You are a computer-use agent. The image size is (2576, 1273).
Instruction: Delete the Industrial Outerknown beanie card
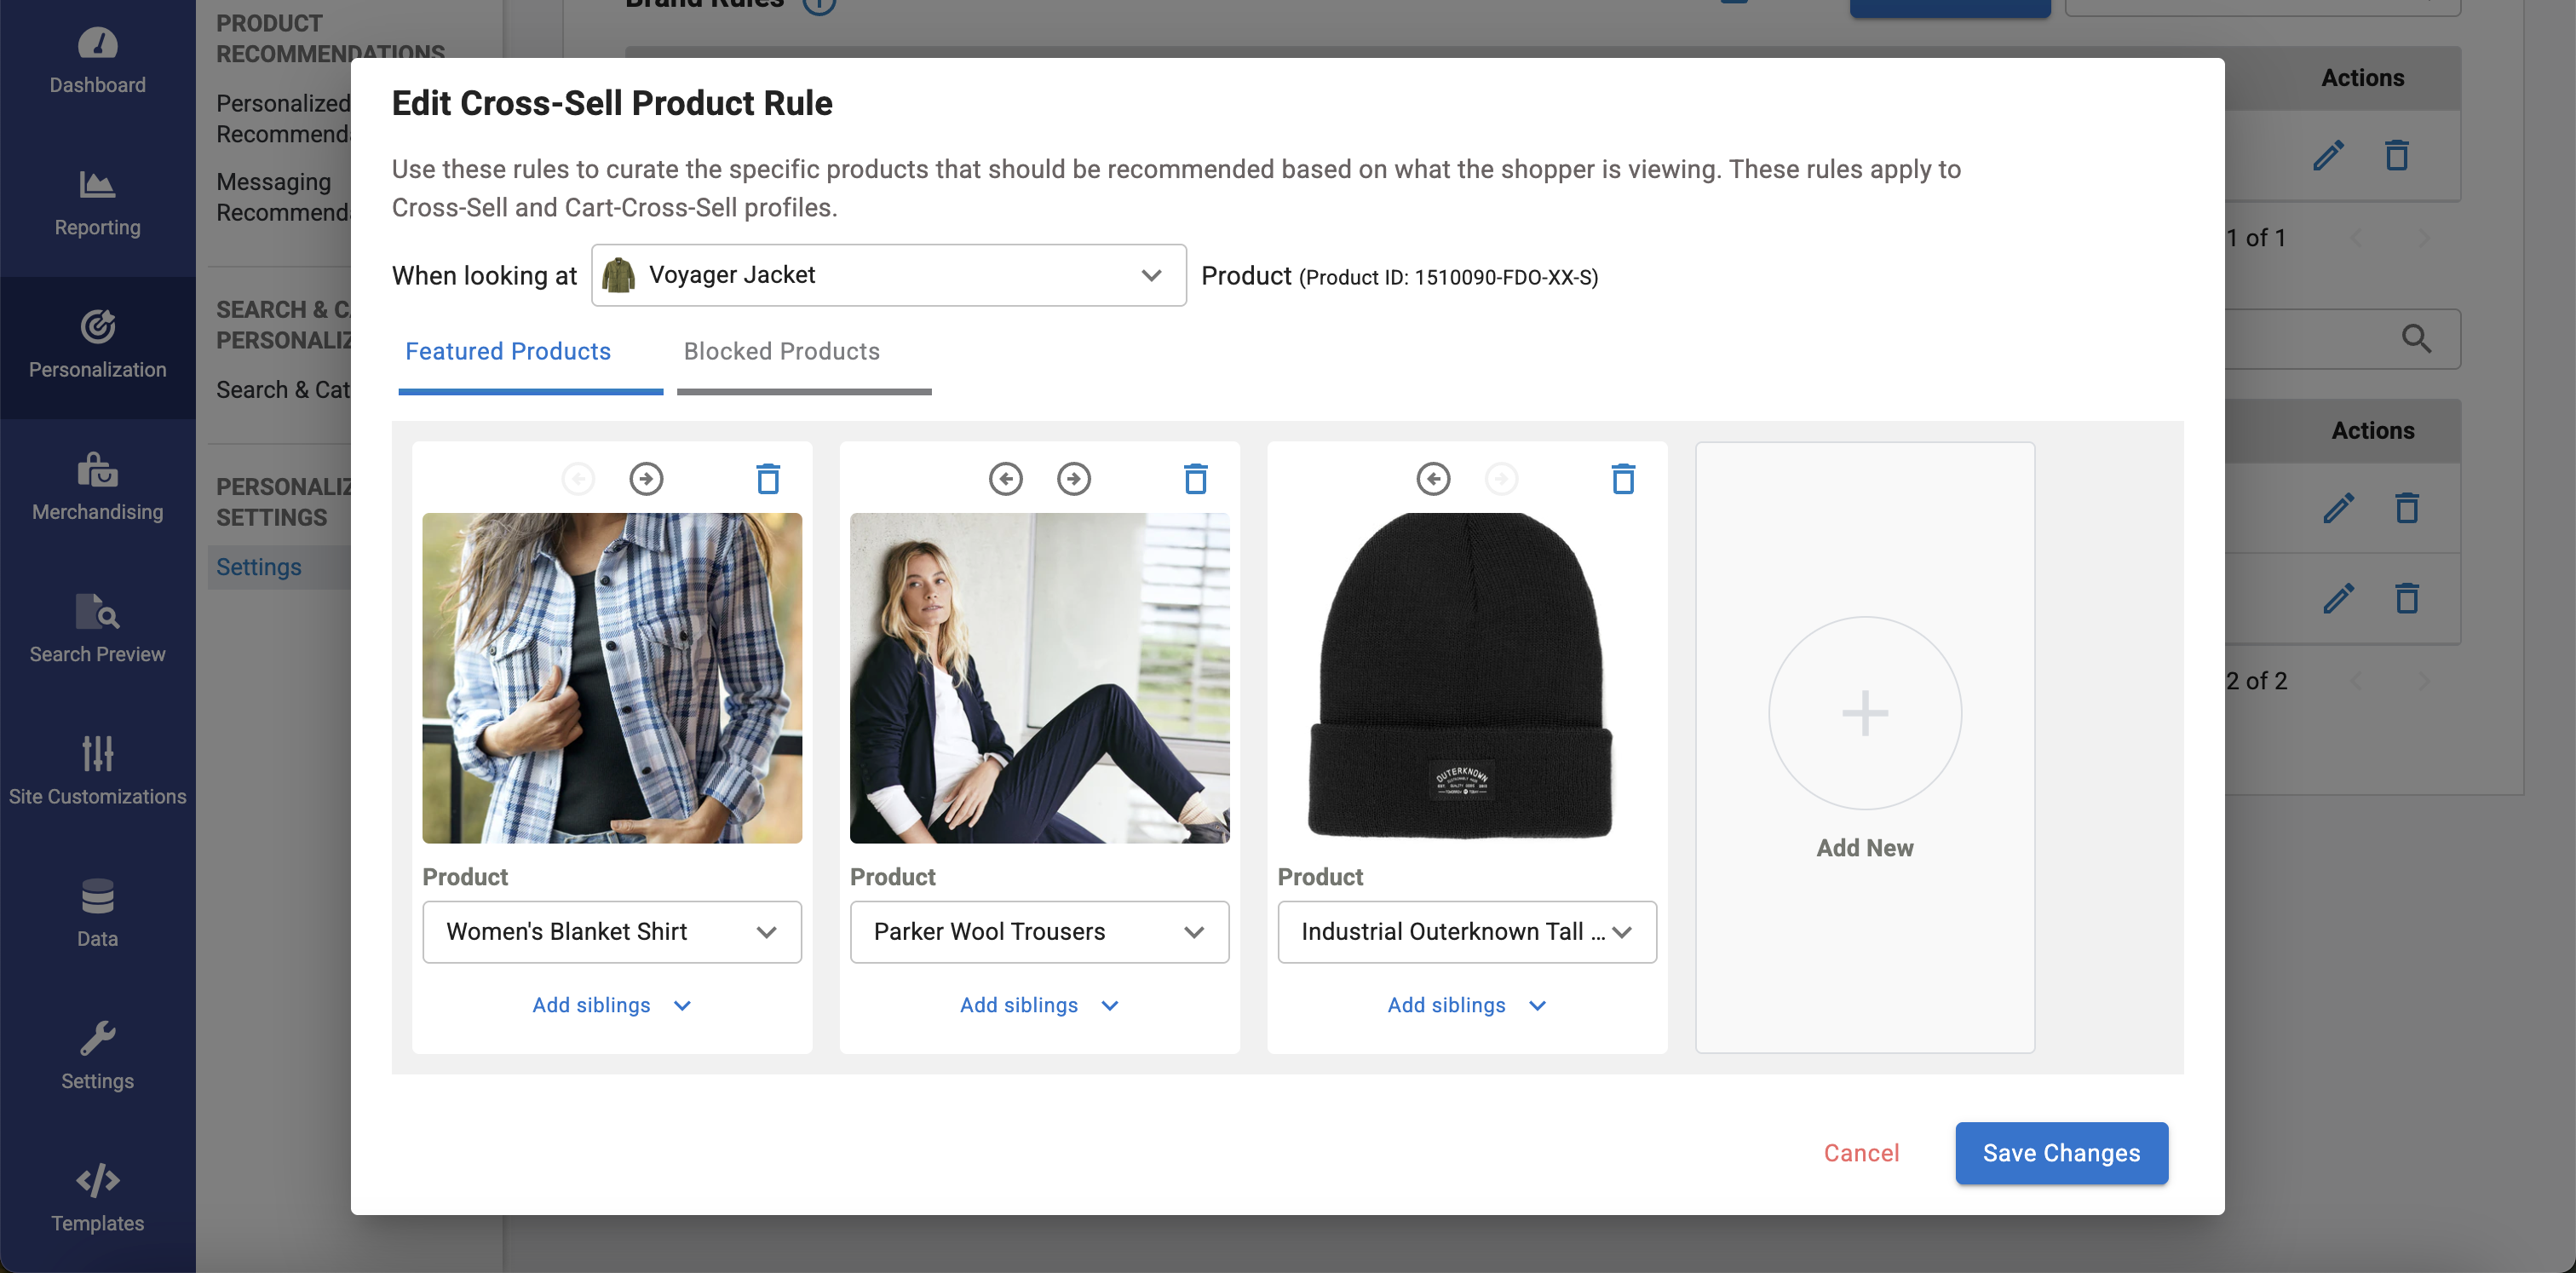tap(1623, 479)
